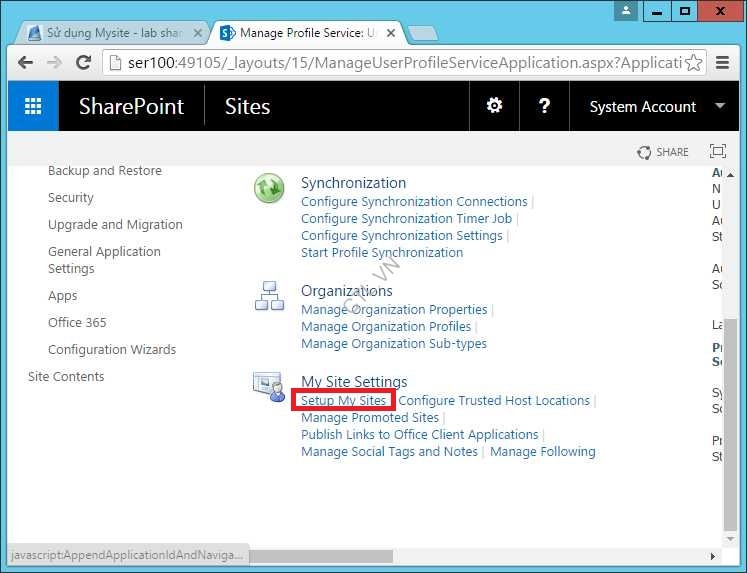Screen dimensions: 747x573
Task: Click the Synchronization section icon
Action: point(269,188)
